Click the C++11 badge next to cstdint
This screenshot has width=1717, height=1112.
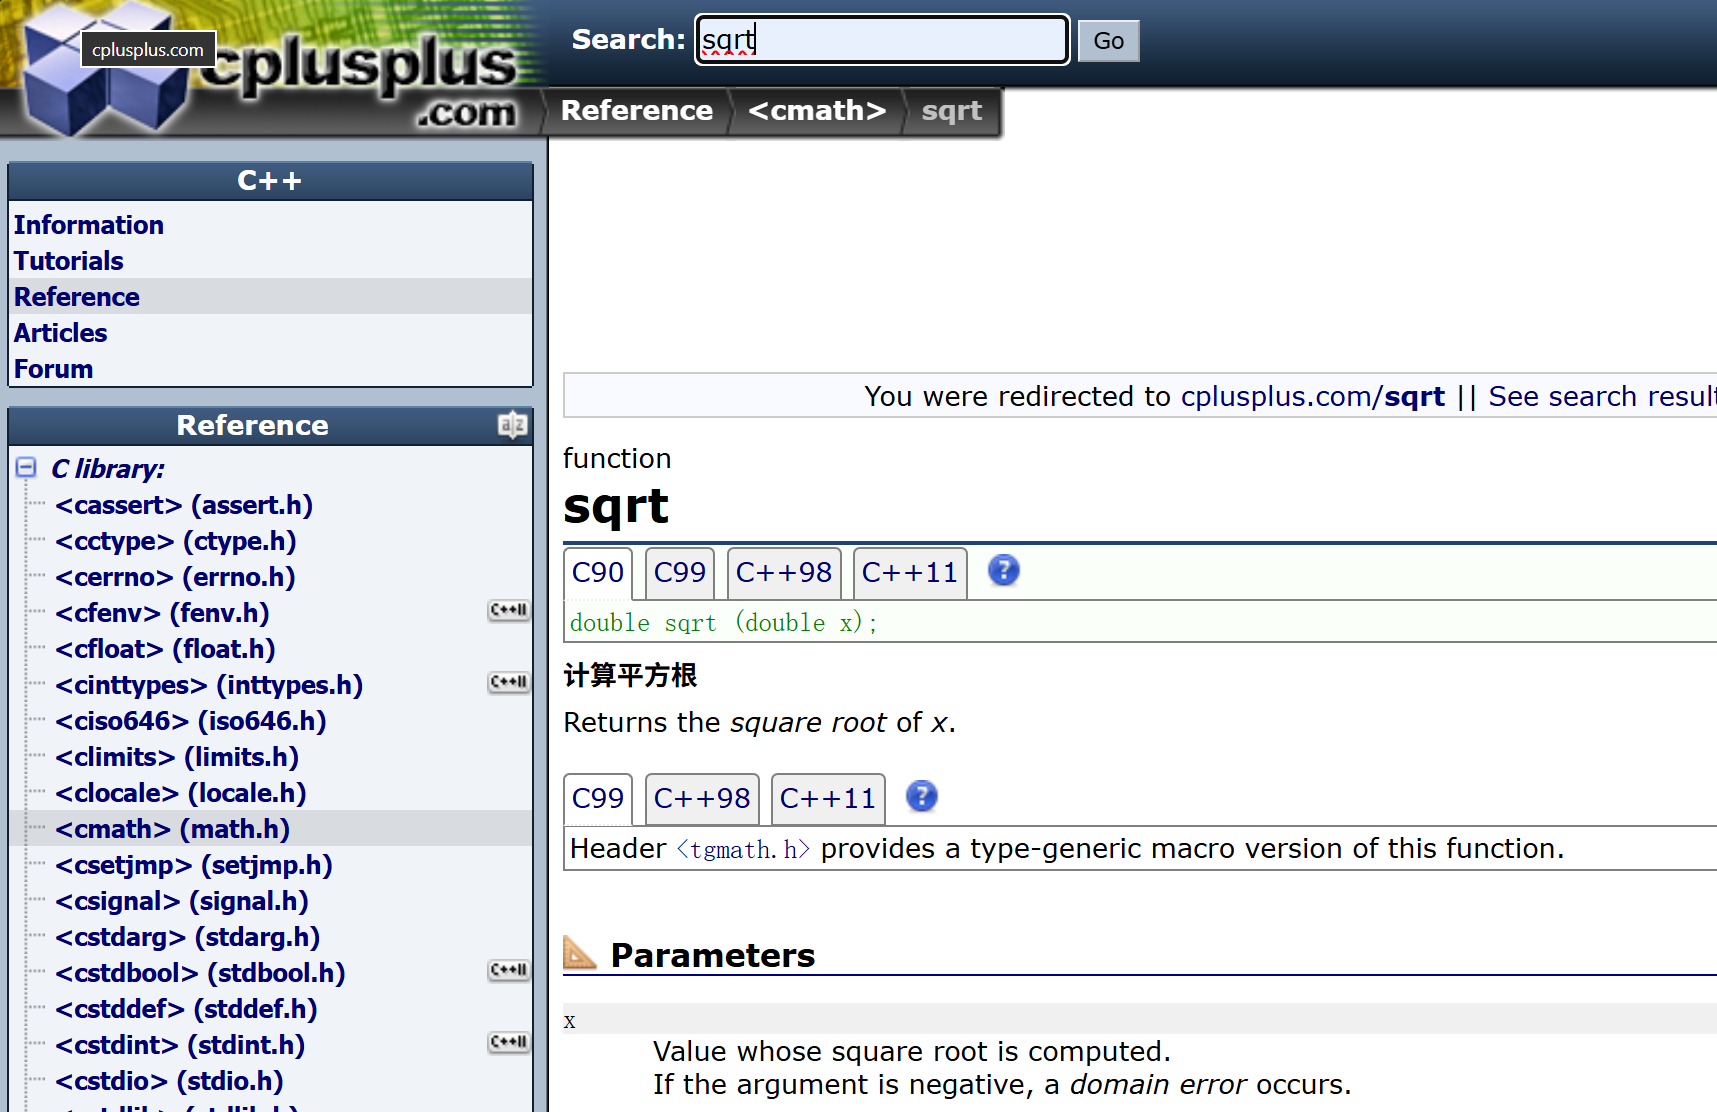click(509, 1043)
